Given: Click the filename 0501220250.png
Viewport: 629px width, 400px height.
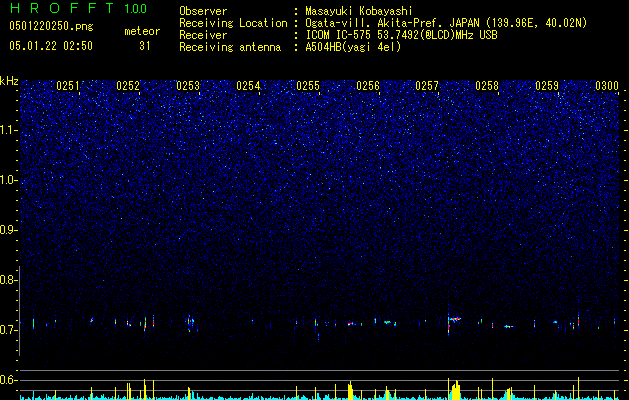Looking at the screenshot, I should coord(51,27).
